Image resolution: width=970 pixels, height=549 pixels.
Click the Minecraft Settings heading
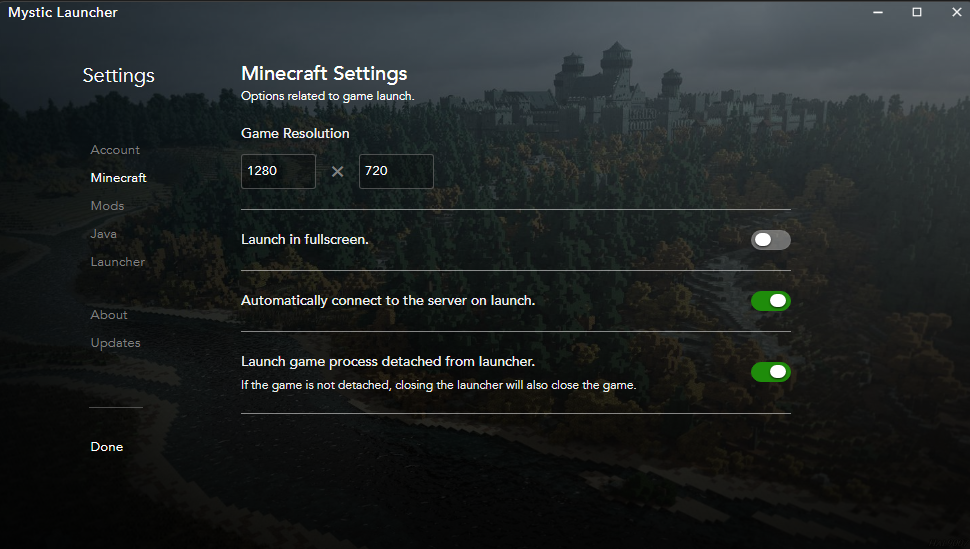pos(324,74)
